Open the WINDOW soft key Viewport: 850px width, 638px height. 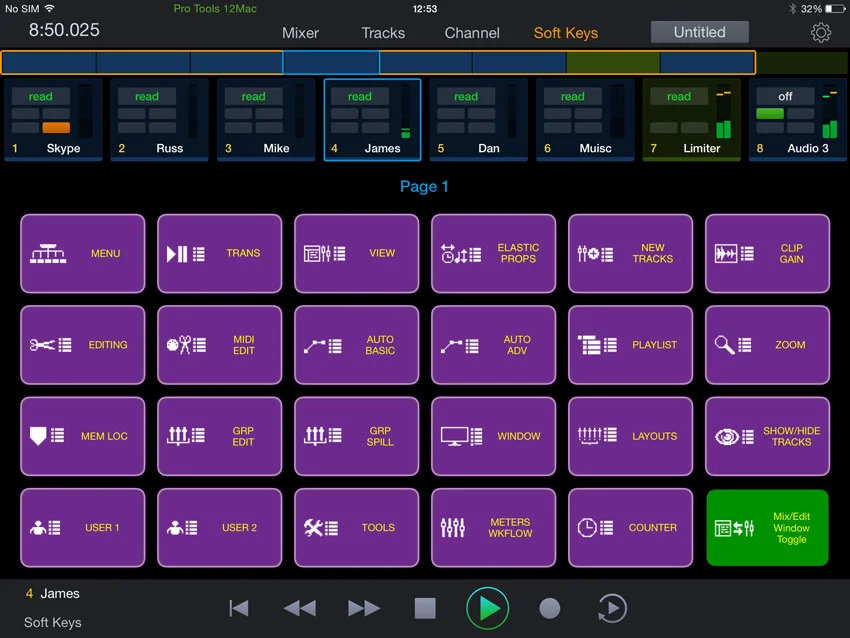point(493,436)
